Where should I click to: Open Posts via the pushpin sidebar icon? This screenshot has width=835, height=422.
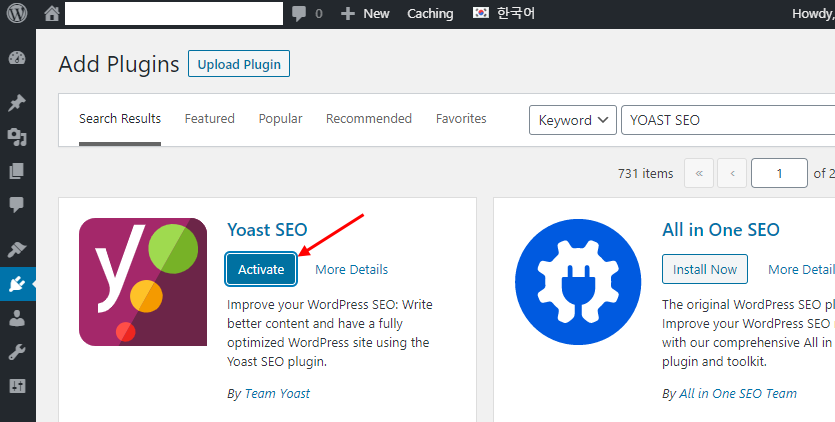click(17, 102)
